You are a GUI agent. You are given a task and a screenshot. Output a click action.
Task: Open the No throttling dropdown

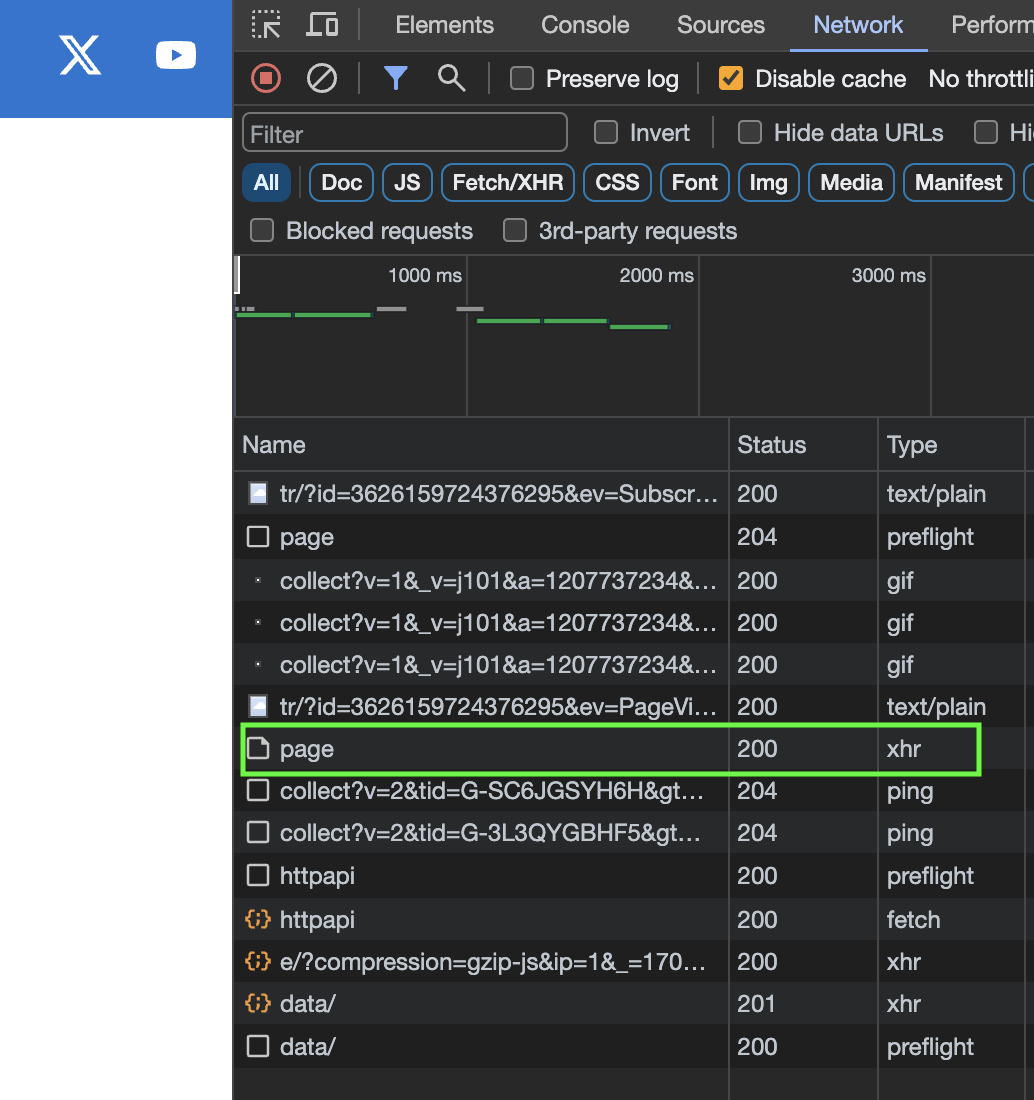[980, 79]
